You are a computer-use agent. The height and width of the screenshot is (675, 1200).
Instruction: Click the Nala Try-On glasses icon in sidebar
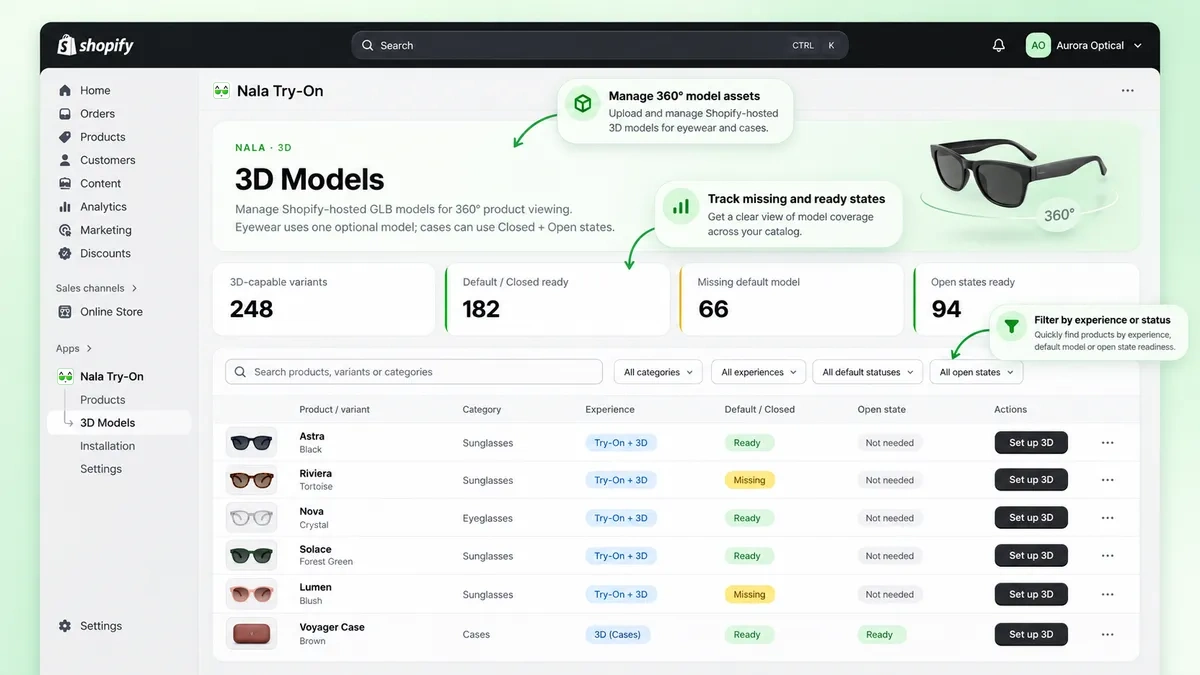coord(65,377)
